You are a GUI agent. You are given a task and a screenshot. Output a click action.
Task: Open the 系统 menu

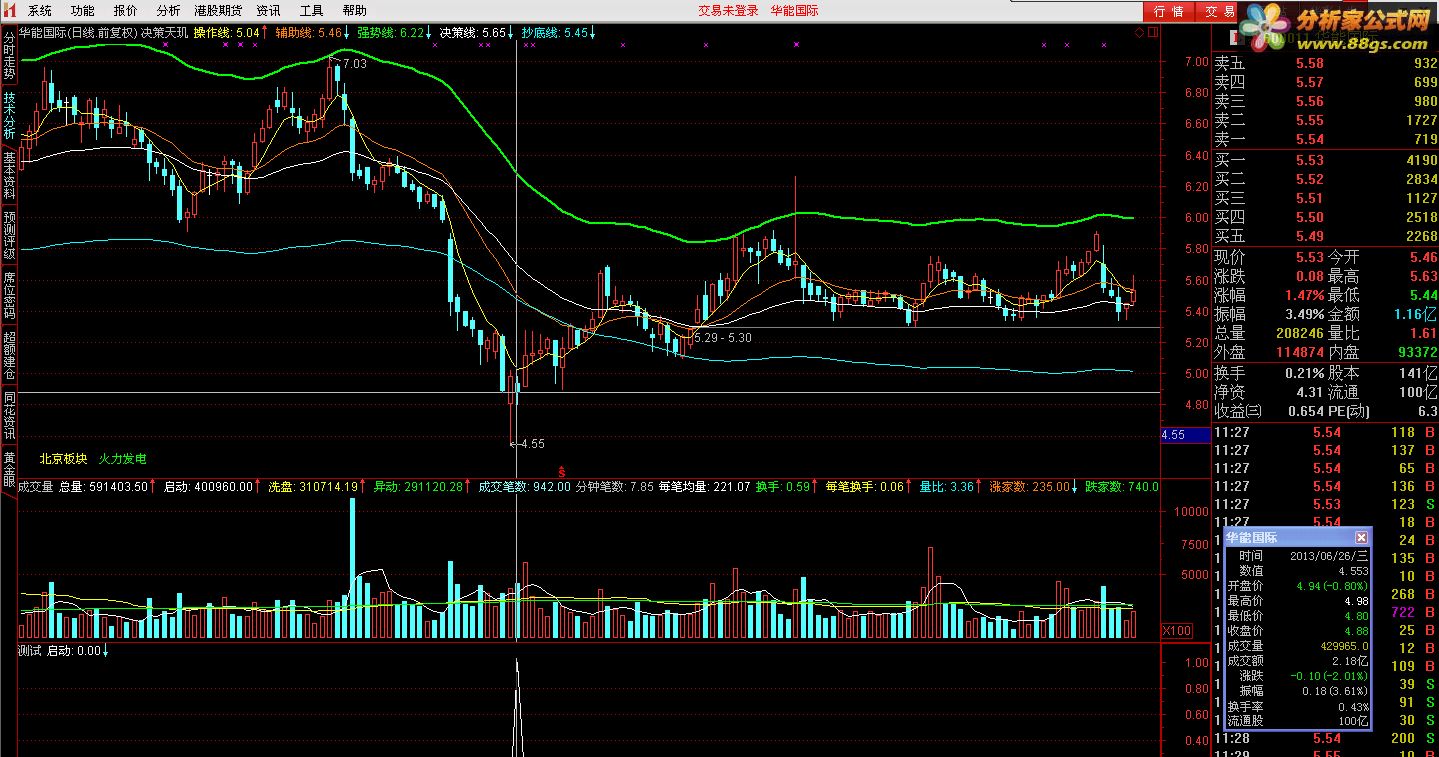[x=39, y=11]
